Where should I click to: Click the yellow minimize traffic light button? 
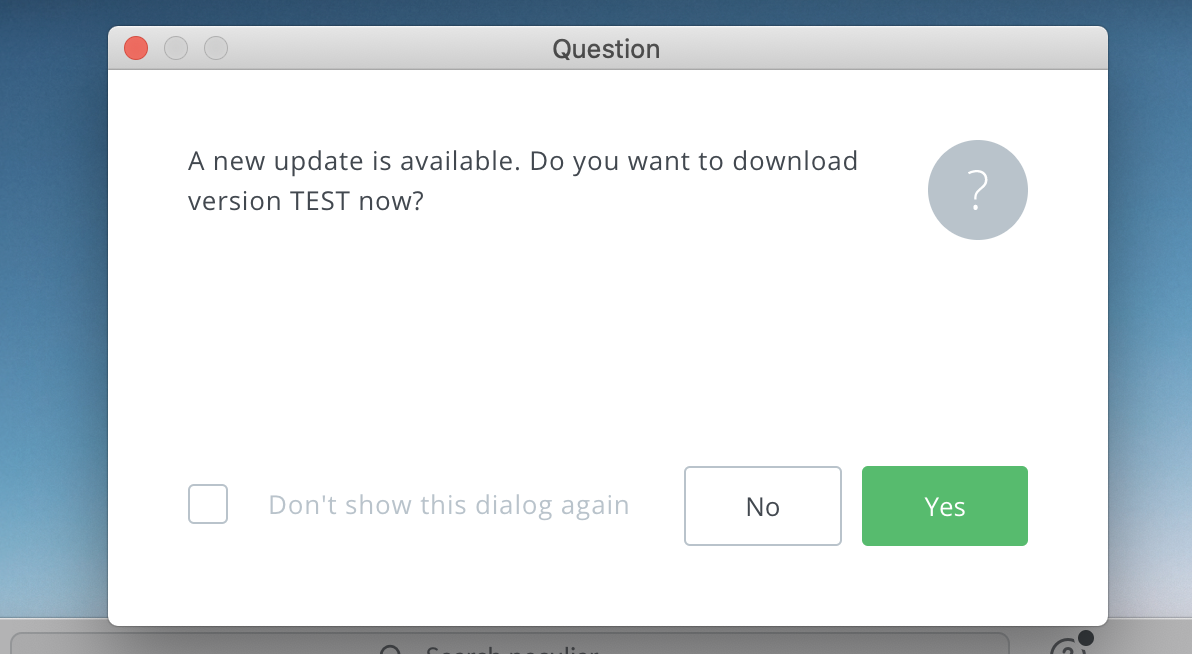pos(176,48)
